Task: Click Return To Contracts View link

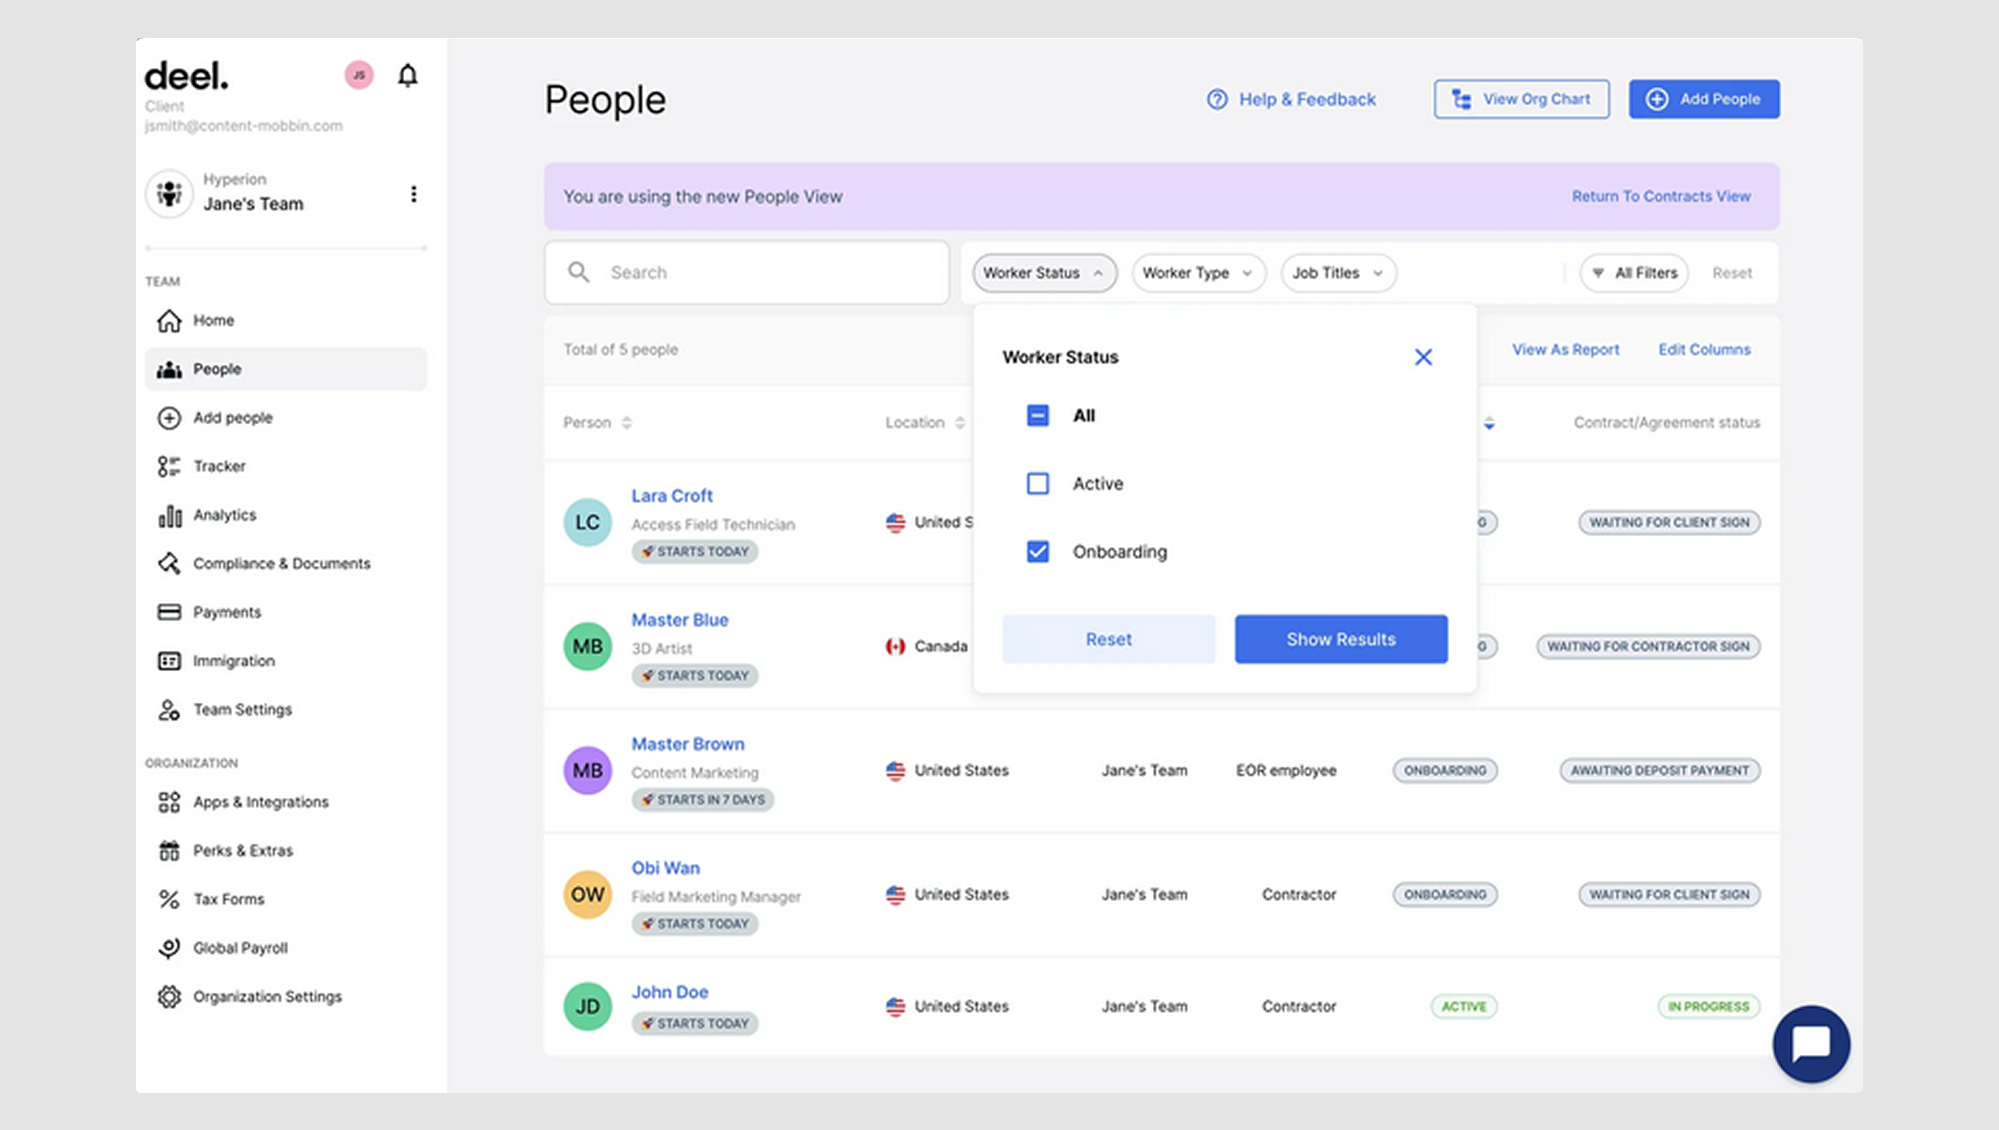Action: (x=1660, y=197)
